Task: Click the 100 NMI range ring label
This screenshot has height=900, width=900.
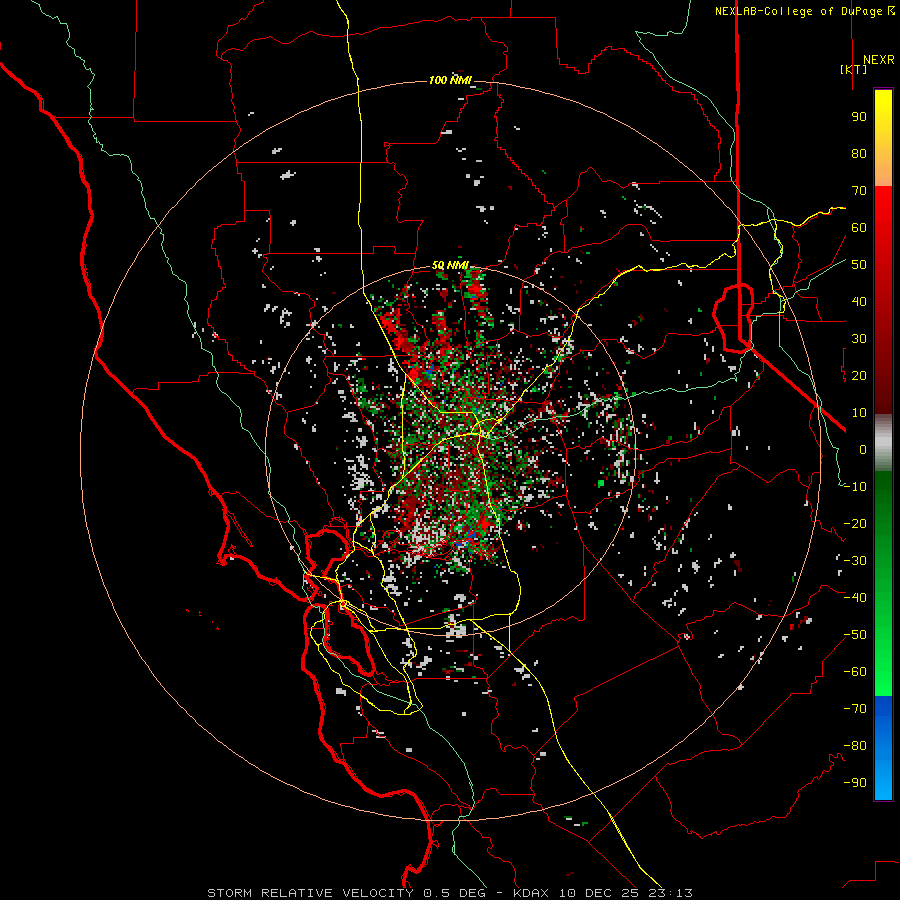Action: click(450, 80)
